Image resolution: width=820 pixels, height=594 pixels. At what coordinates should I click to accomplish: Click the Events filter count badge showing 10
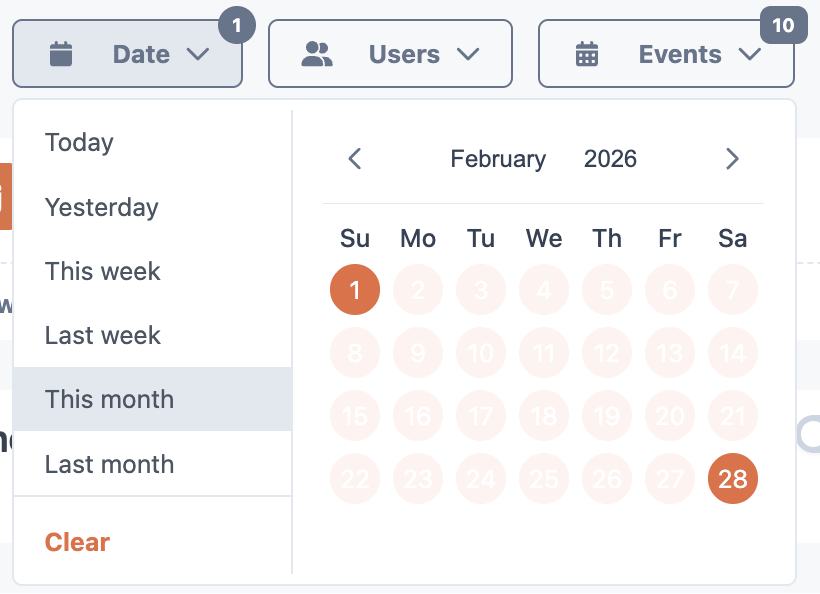[x=783, y=25]
